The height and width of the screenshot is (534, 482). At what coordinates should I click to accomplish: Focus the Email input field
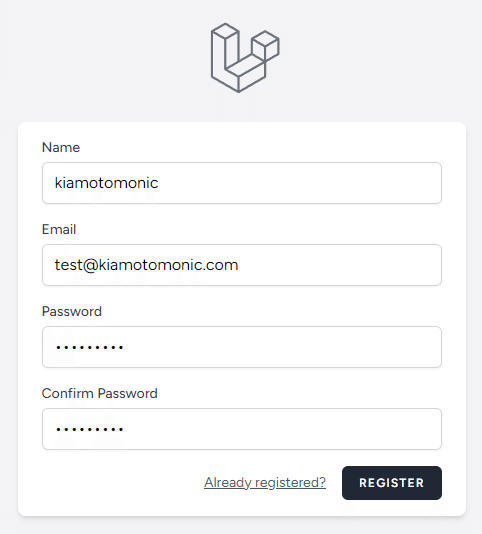(x=242, y=265)
